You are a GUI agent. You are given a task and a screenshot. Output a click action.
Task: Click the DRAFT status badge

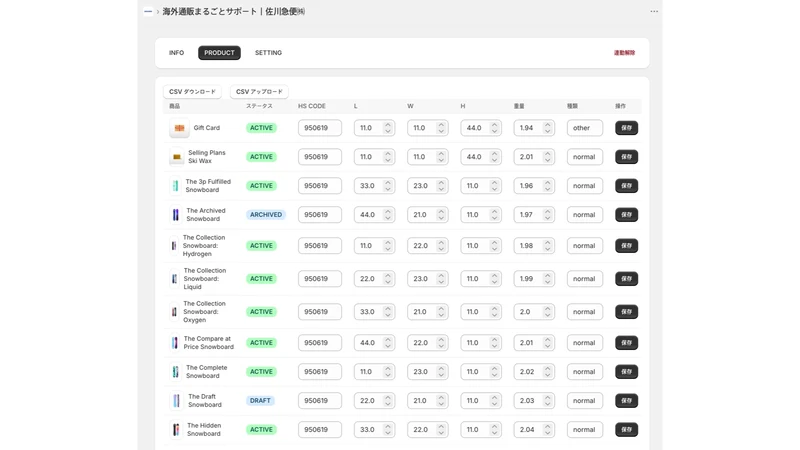point(260,401)
